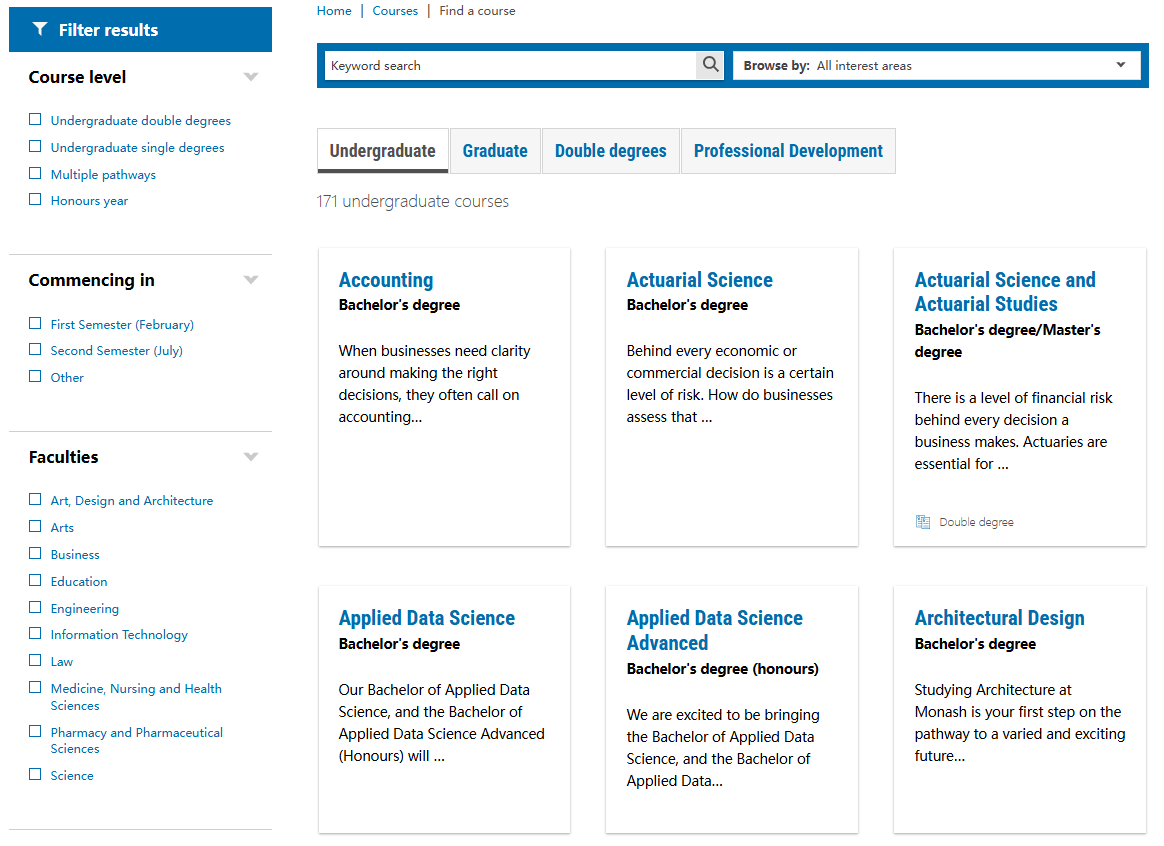Click into the Keyword search field
This screenshot has width=1164, height=846.
click(x=510, y=66)
